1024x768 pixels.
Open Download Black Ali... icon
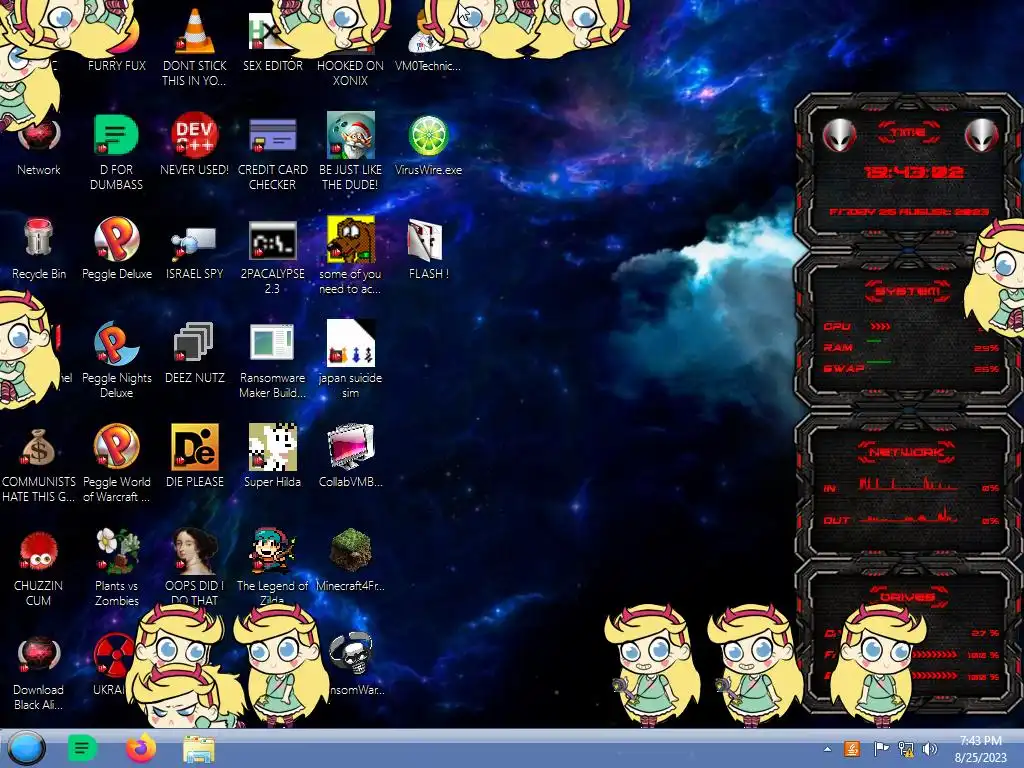(x=39, y=673)
